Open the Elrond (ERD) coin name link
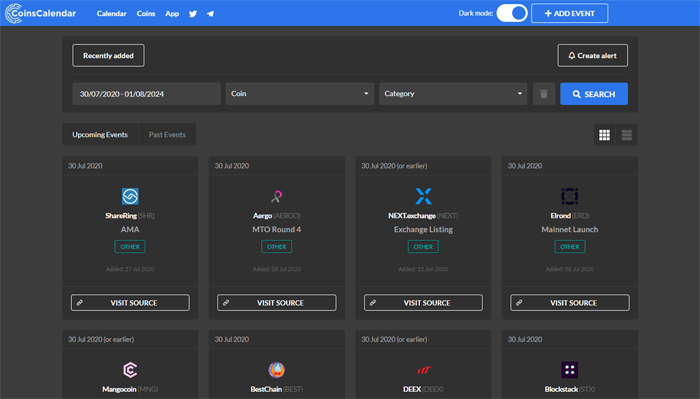This screenshot has height=399, width=700. tap(570, 216)
